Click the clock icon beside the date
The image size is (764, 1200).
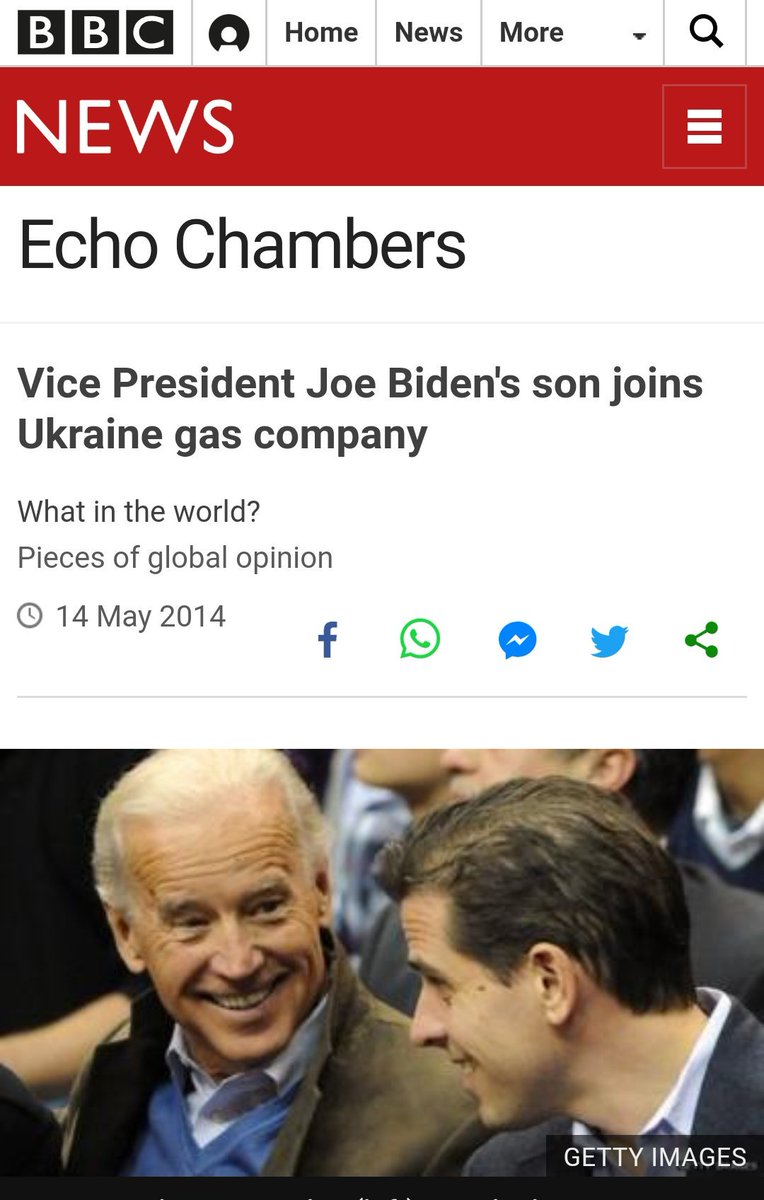pyautogui.click(x=31, y=615)
